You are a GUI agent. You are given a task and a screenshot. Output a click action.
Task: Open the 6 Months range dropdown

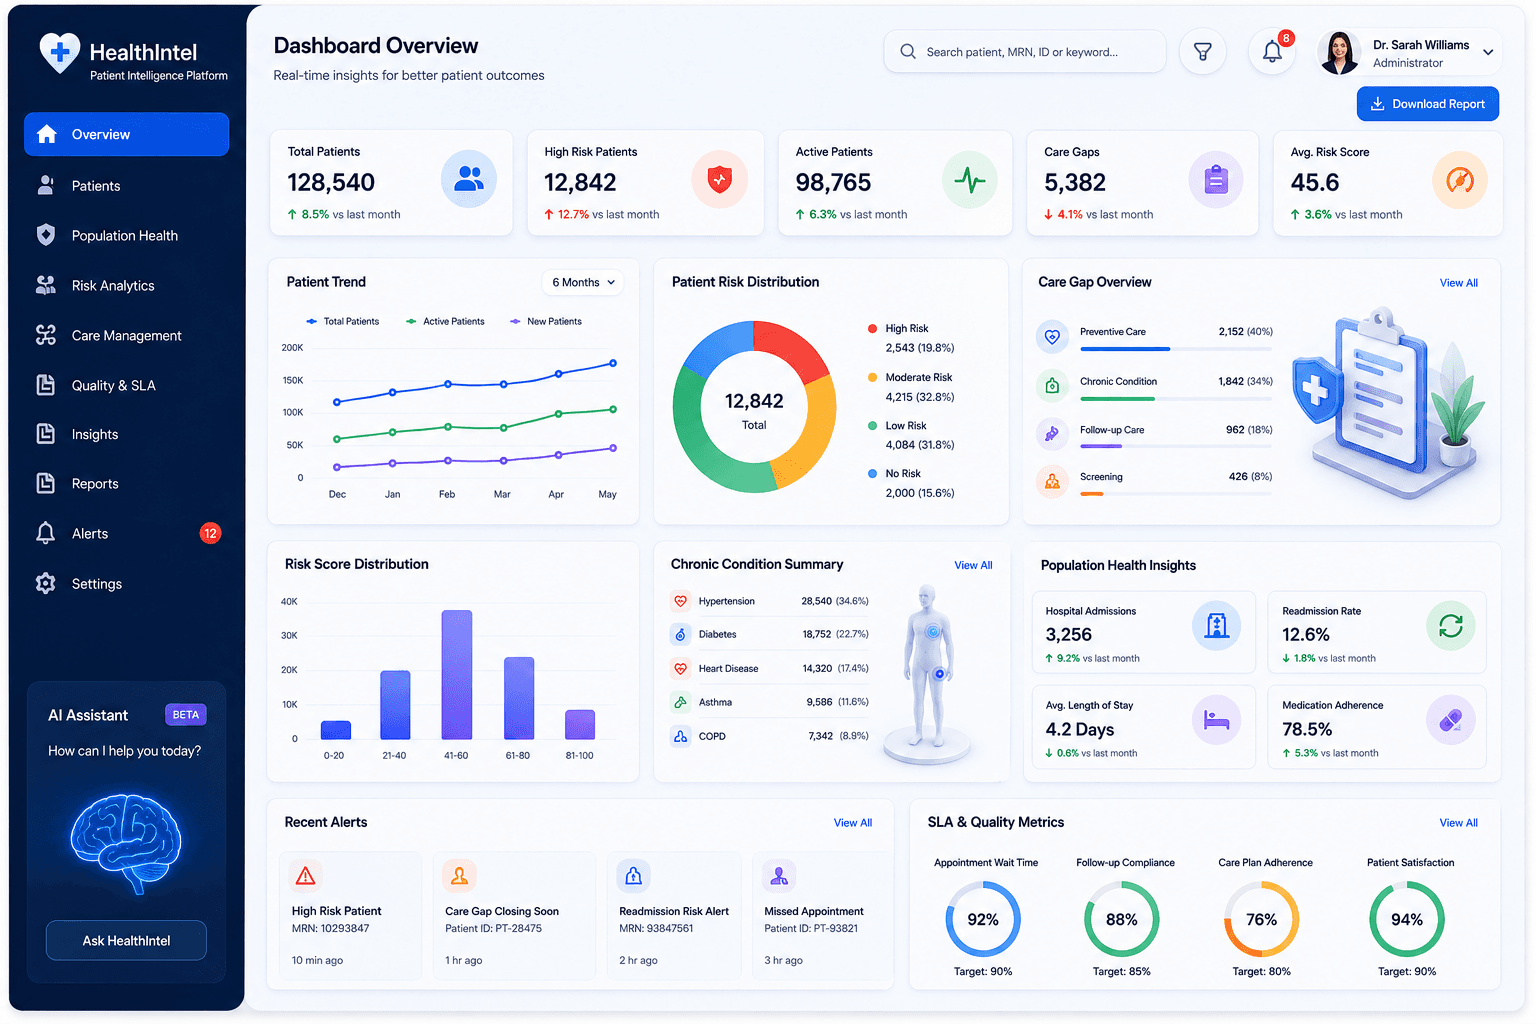(583, 282)
